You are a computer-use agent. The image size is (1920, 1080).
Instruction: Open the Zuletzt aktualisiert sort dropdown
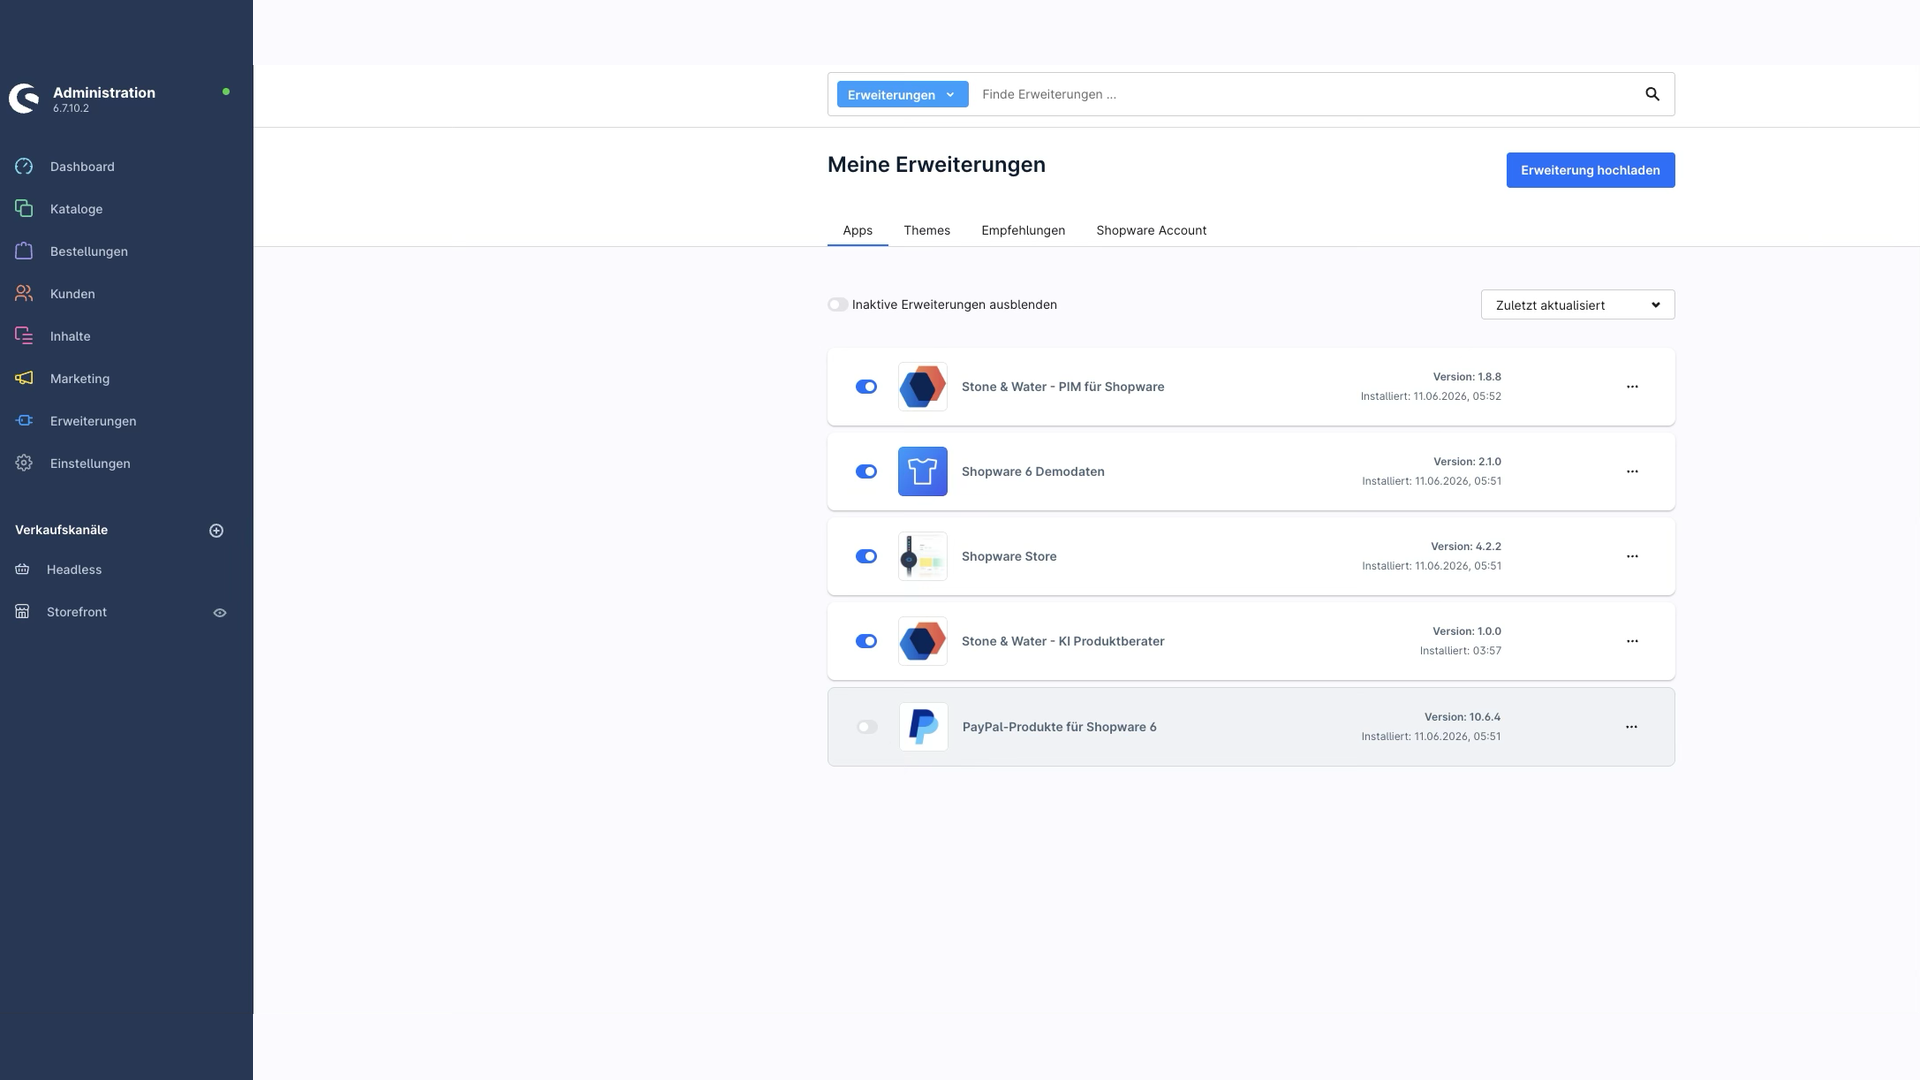coord(1577,305)
